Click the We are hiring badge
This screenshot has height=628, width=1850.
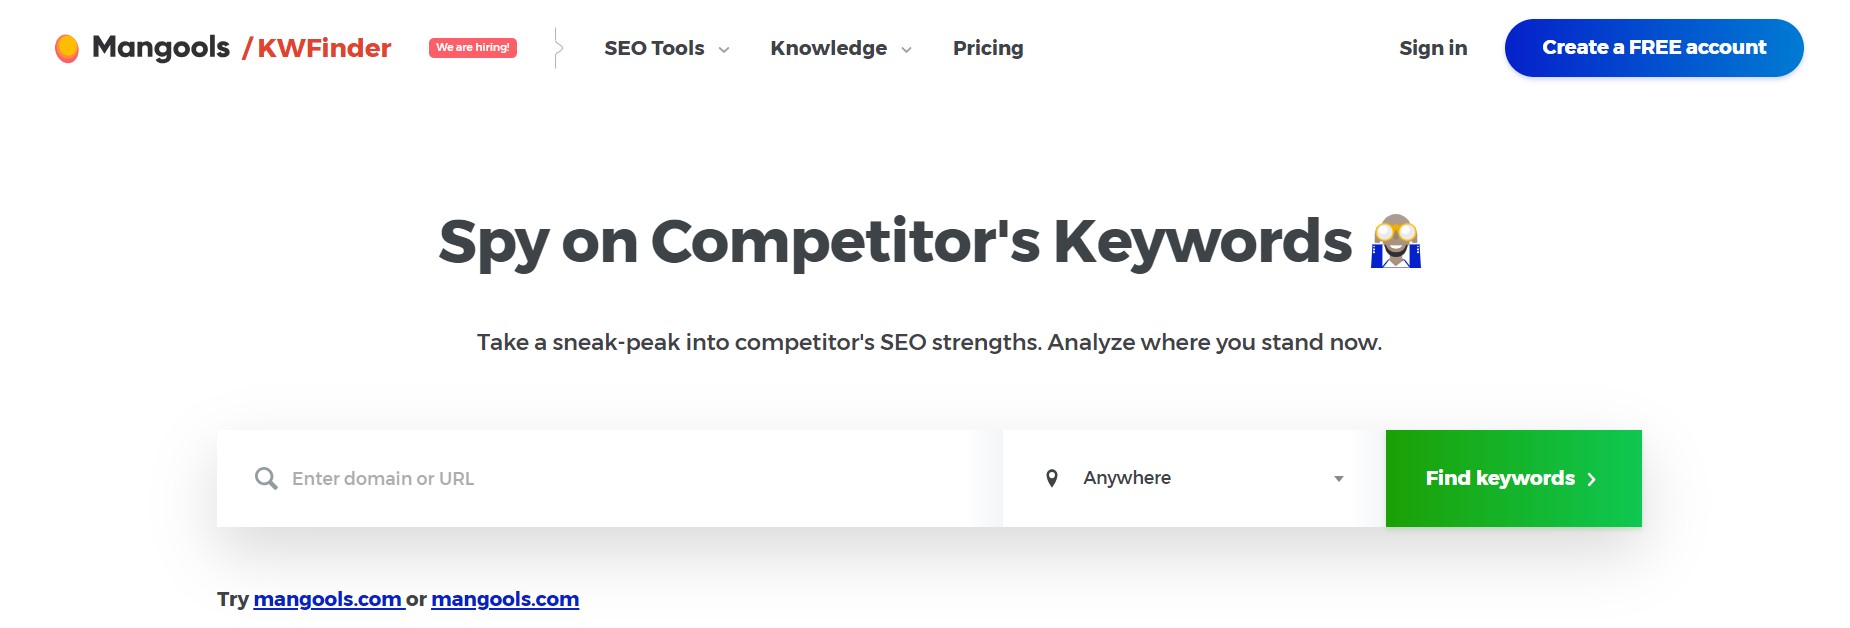pos(473,47)
